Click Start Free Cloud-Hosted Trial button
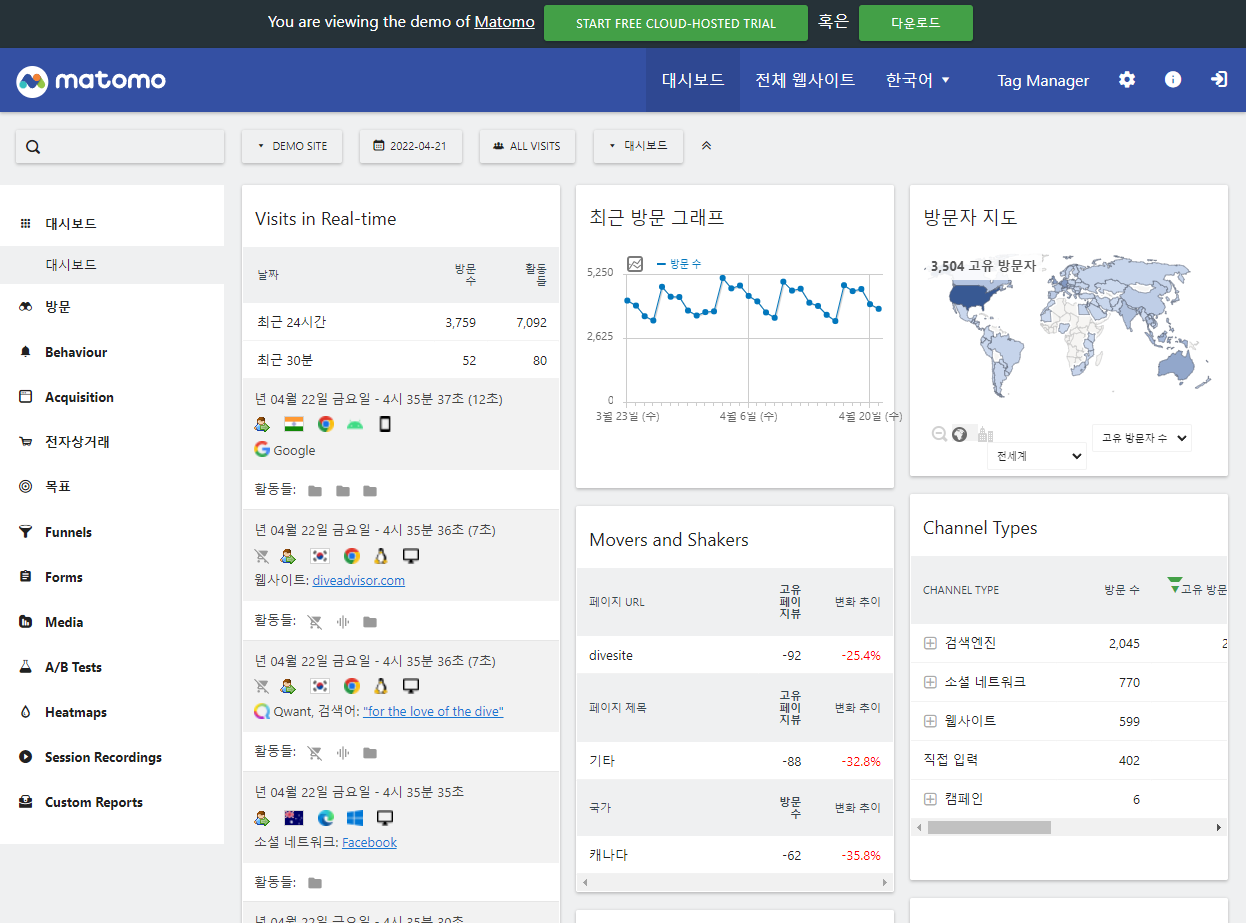The image size is (1246, 923). coord(675,23)
